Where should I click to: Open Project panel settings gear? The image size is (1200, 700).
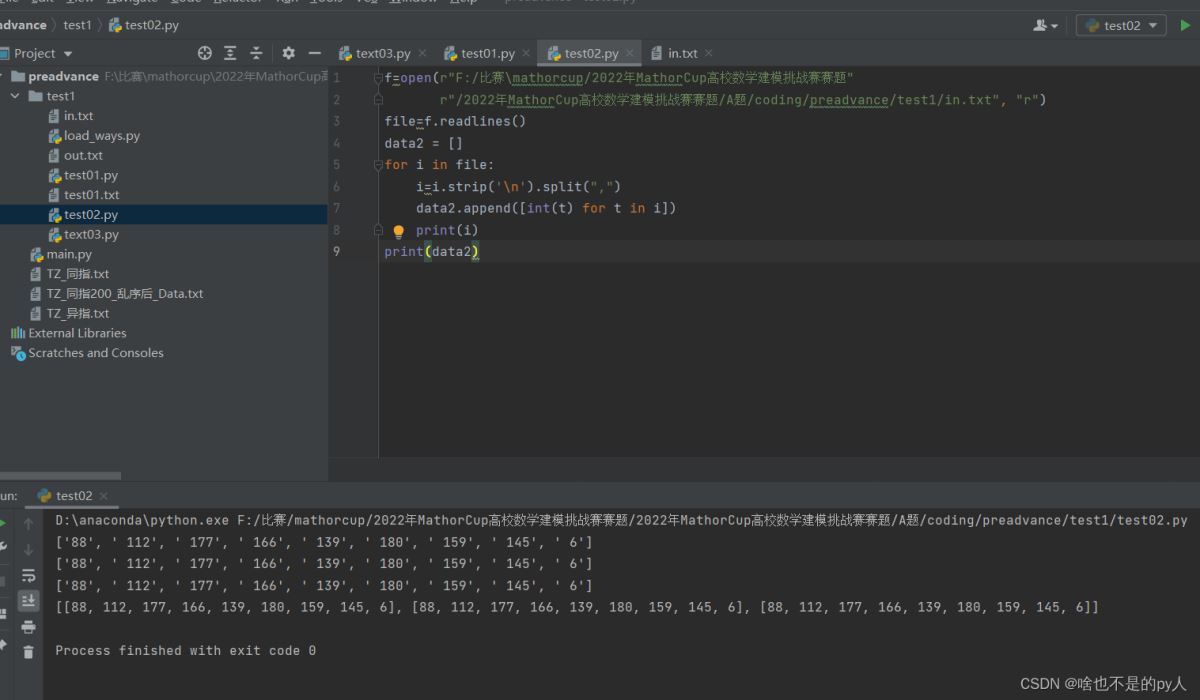click(x=288, y=53)
